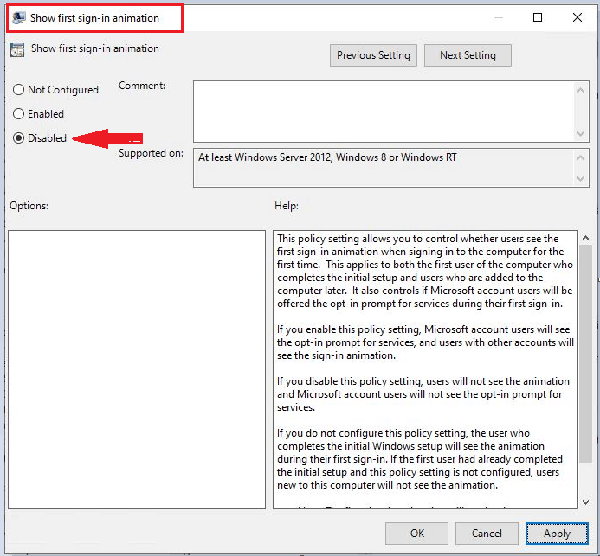Choose the Disabled radio option
Image resolution: width=600 pixels, height=556 pixels.
point(18,138)
